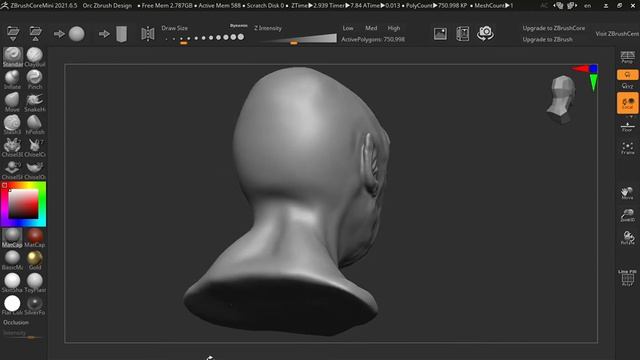The width and height of the screenshot is (640, 360).
Task: Click the ActivePolygons count readout
Action: [x=373, y=39]
